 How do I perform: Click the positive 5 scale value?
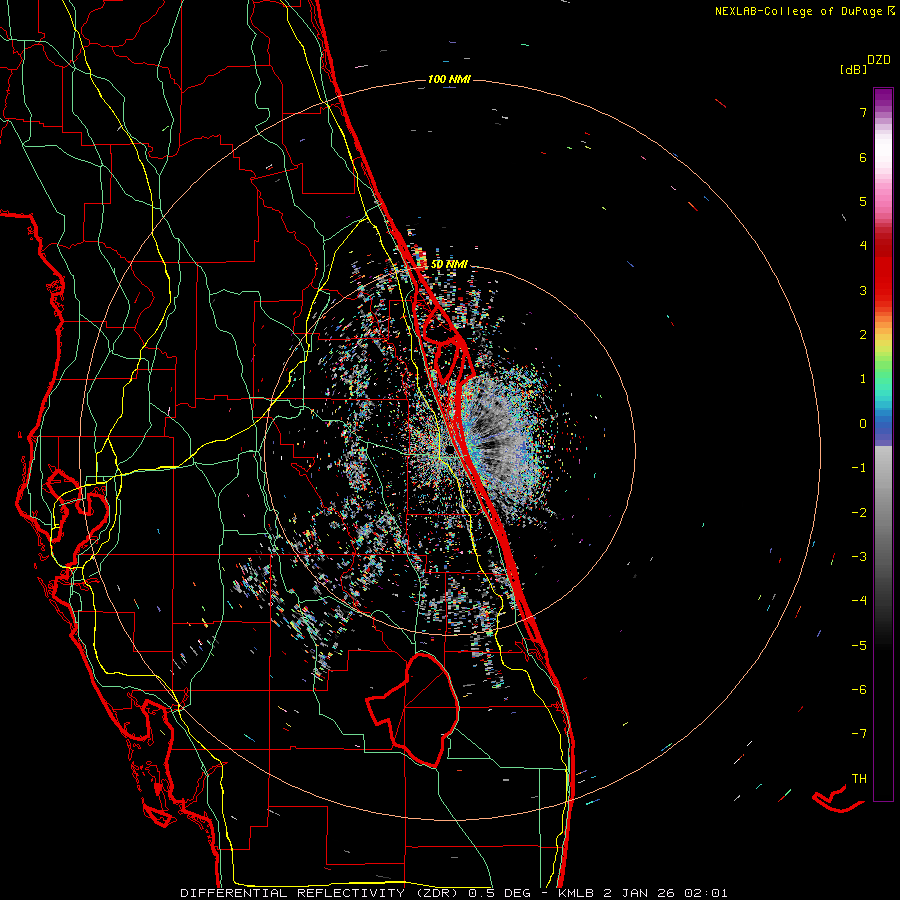(x=863, y=201)
